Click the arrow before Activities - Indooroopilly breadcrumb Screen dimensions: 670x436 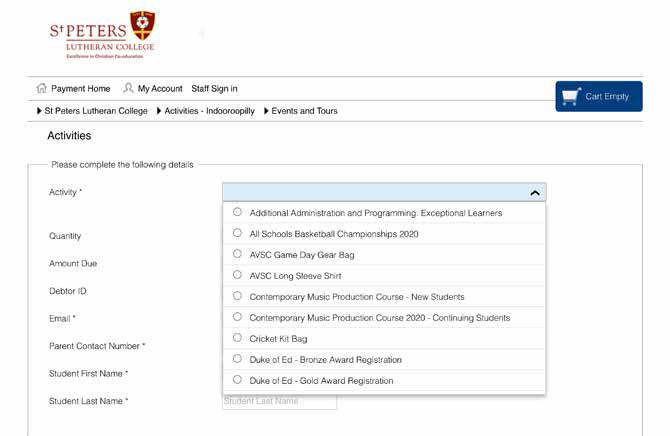(159, 111)
